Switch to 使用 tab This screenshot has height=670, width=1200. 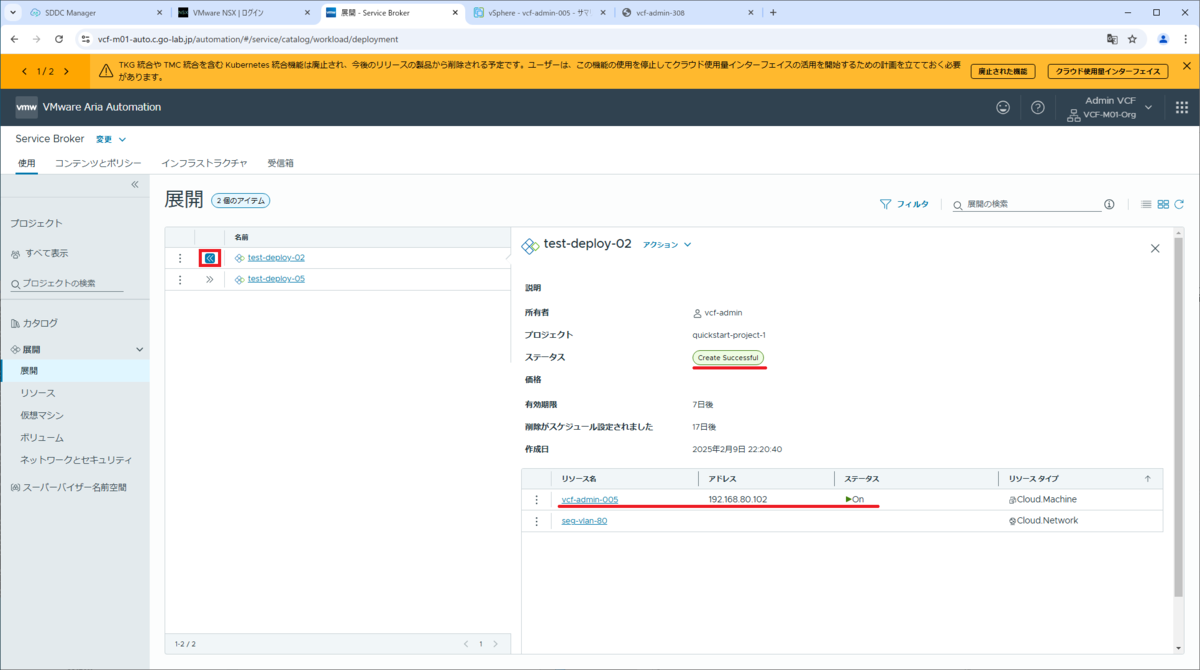click(x=27, y=163)
